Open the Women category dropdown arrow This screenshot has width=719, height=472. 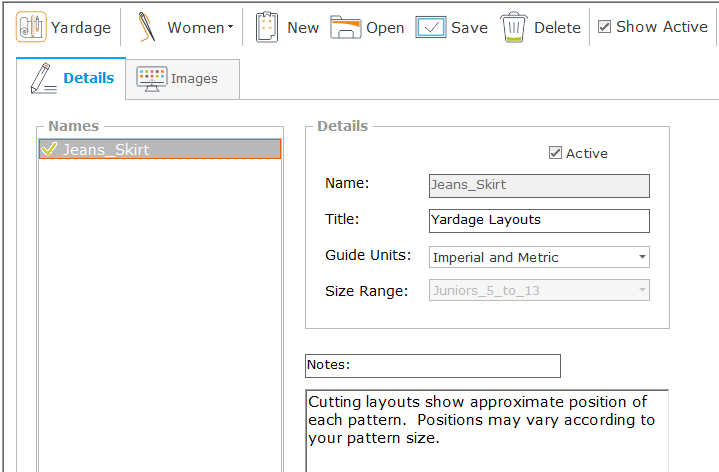230,28
